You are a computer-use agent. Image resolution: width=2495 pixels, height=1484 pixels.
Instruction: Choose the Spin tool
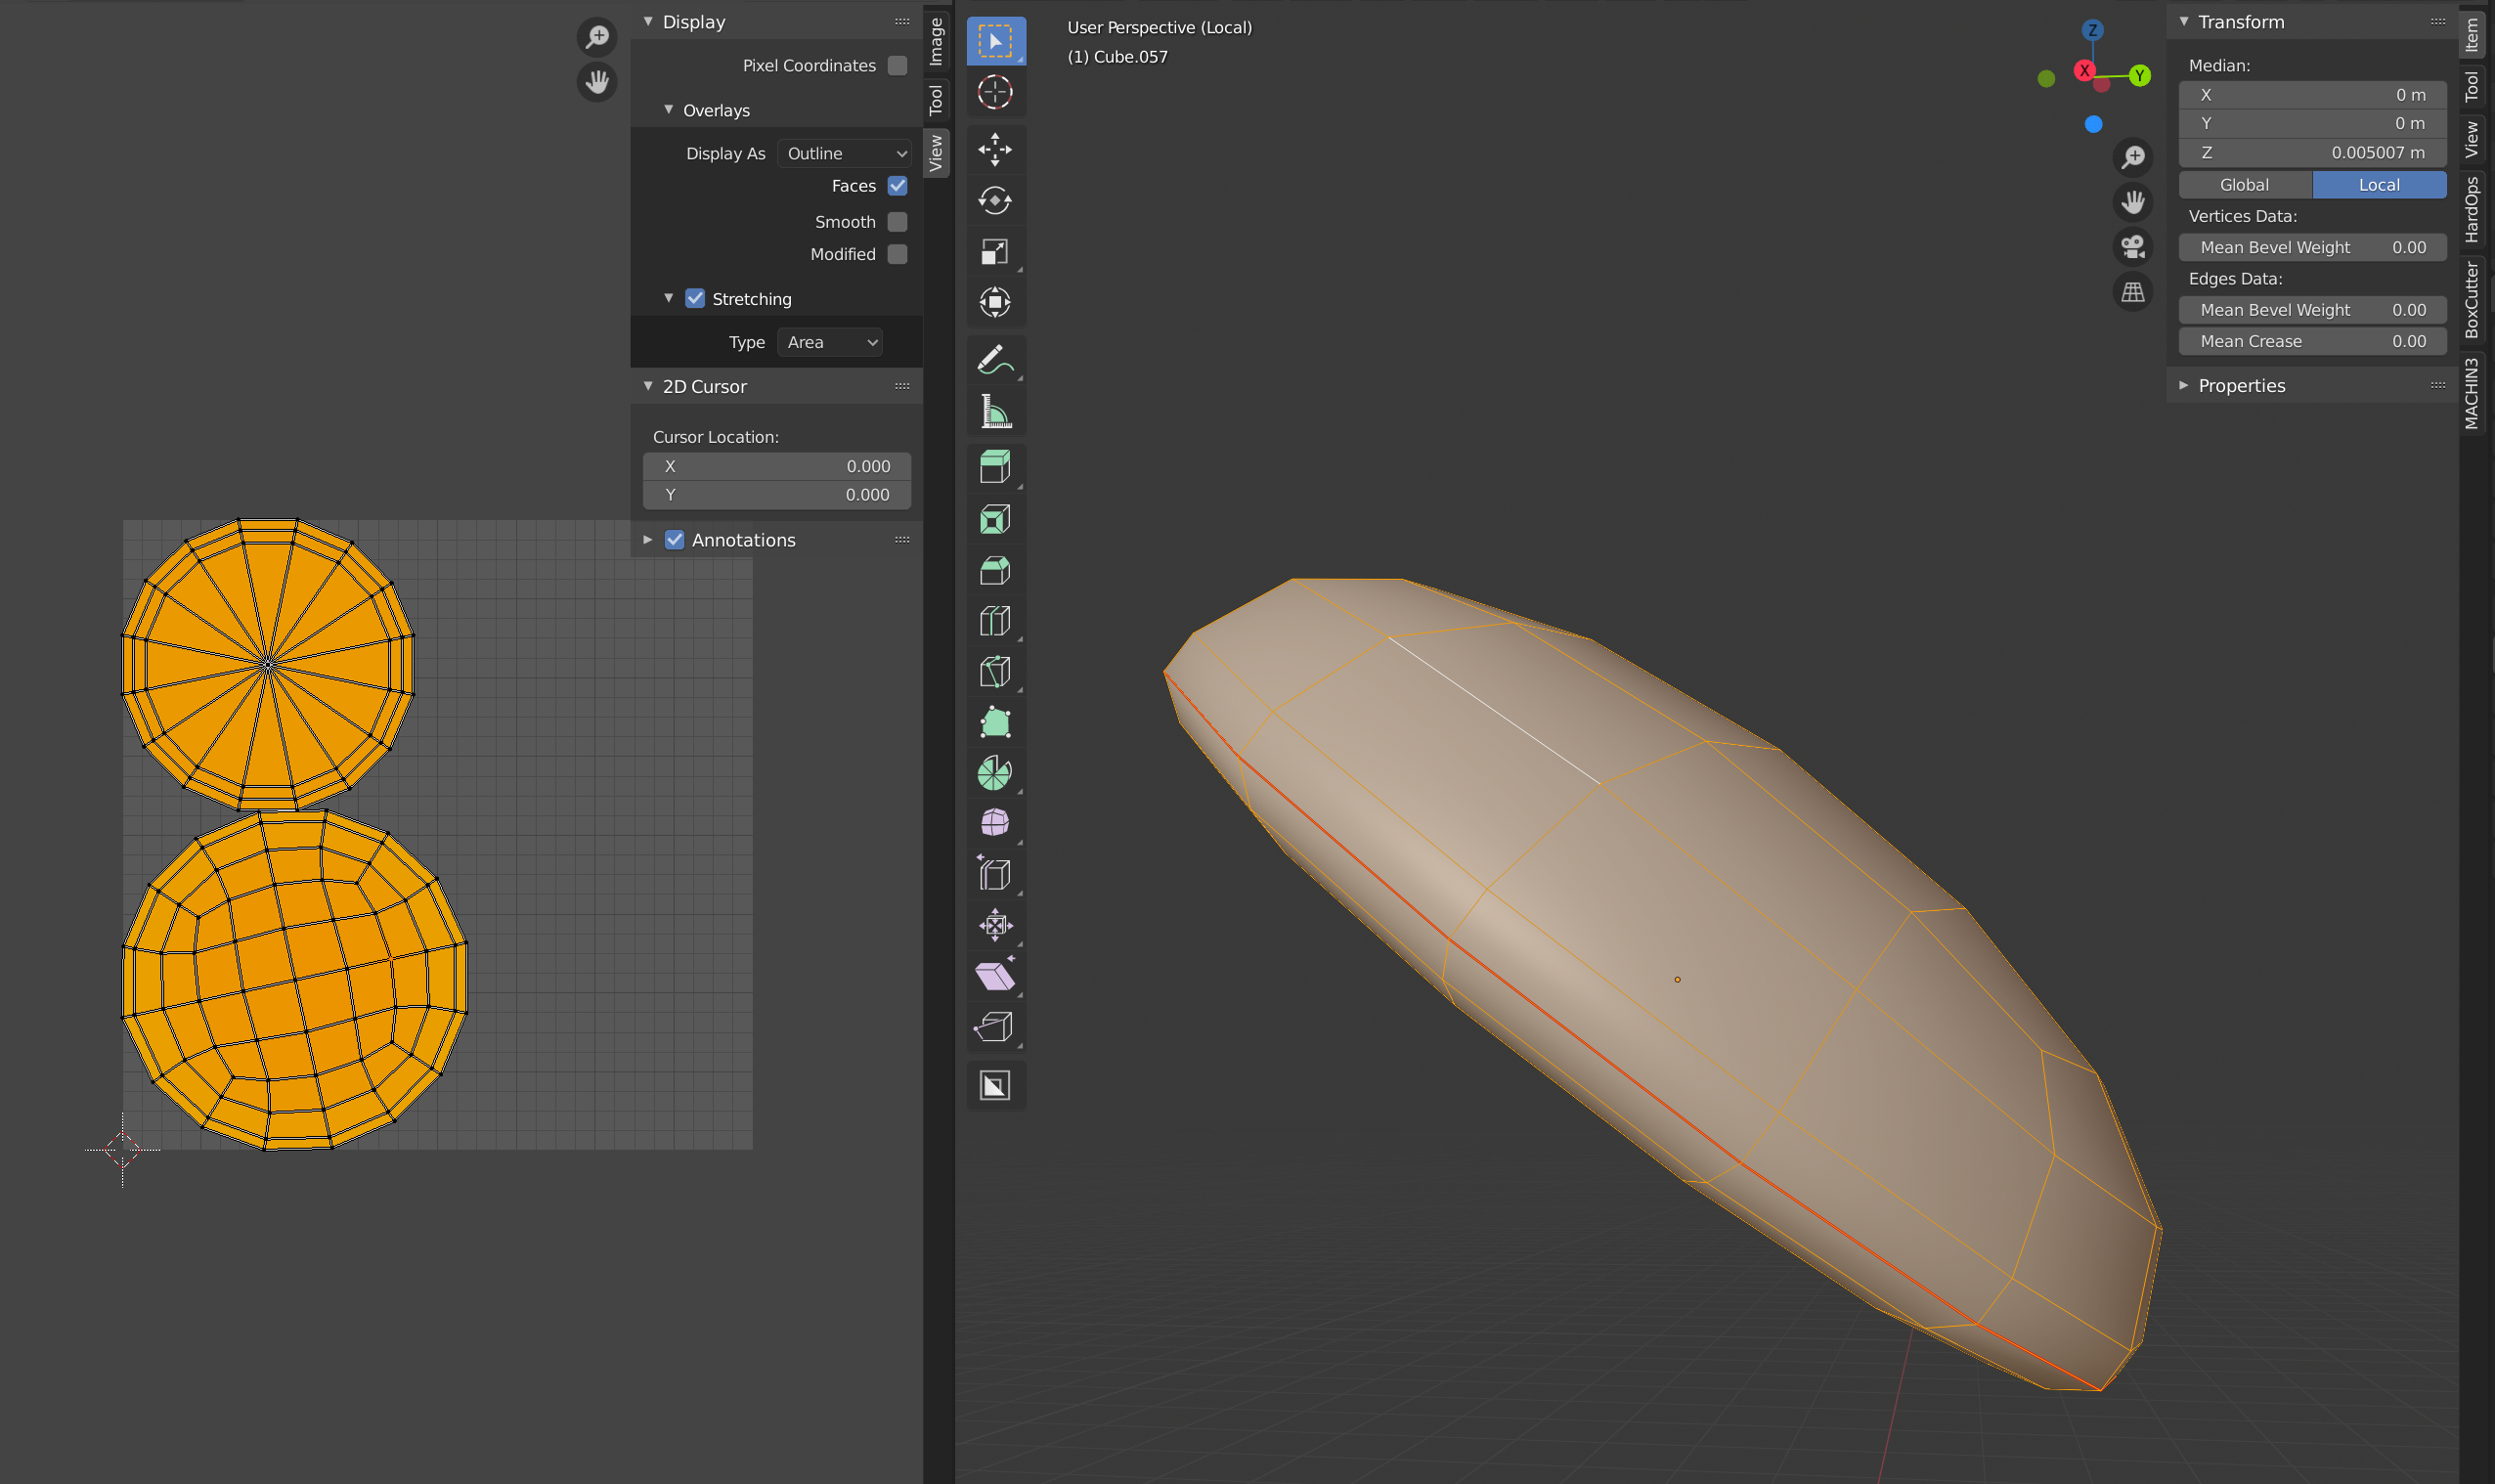(994, 772)
